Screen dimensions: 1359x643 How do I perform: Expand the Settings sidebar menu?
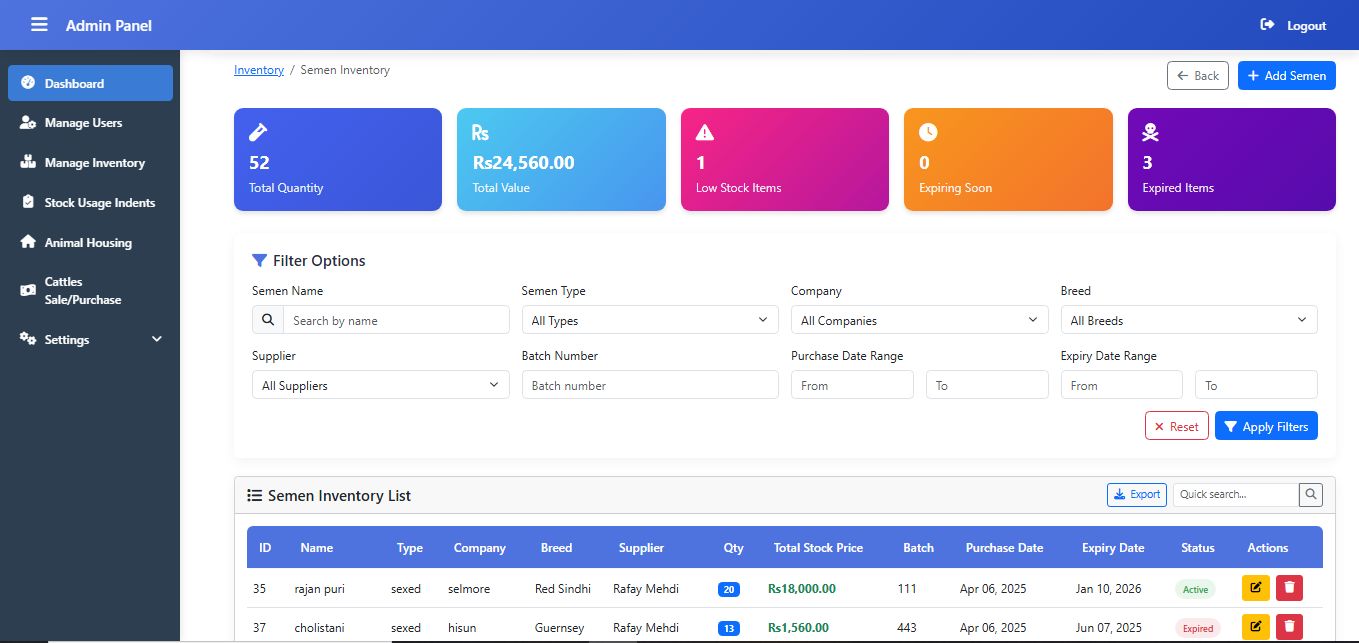90,340
